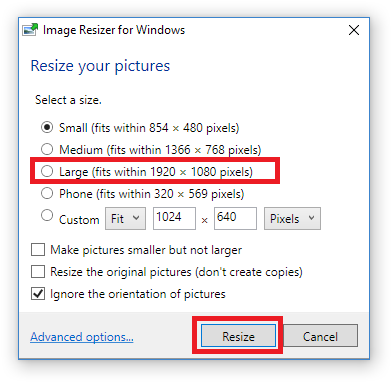
Task: Click the custom height field showing 640
Action: [x=235, y=218]
